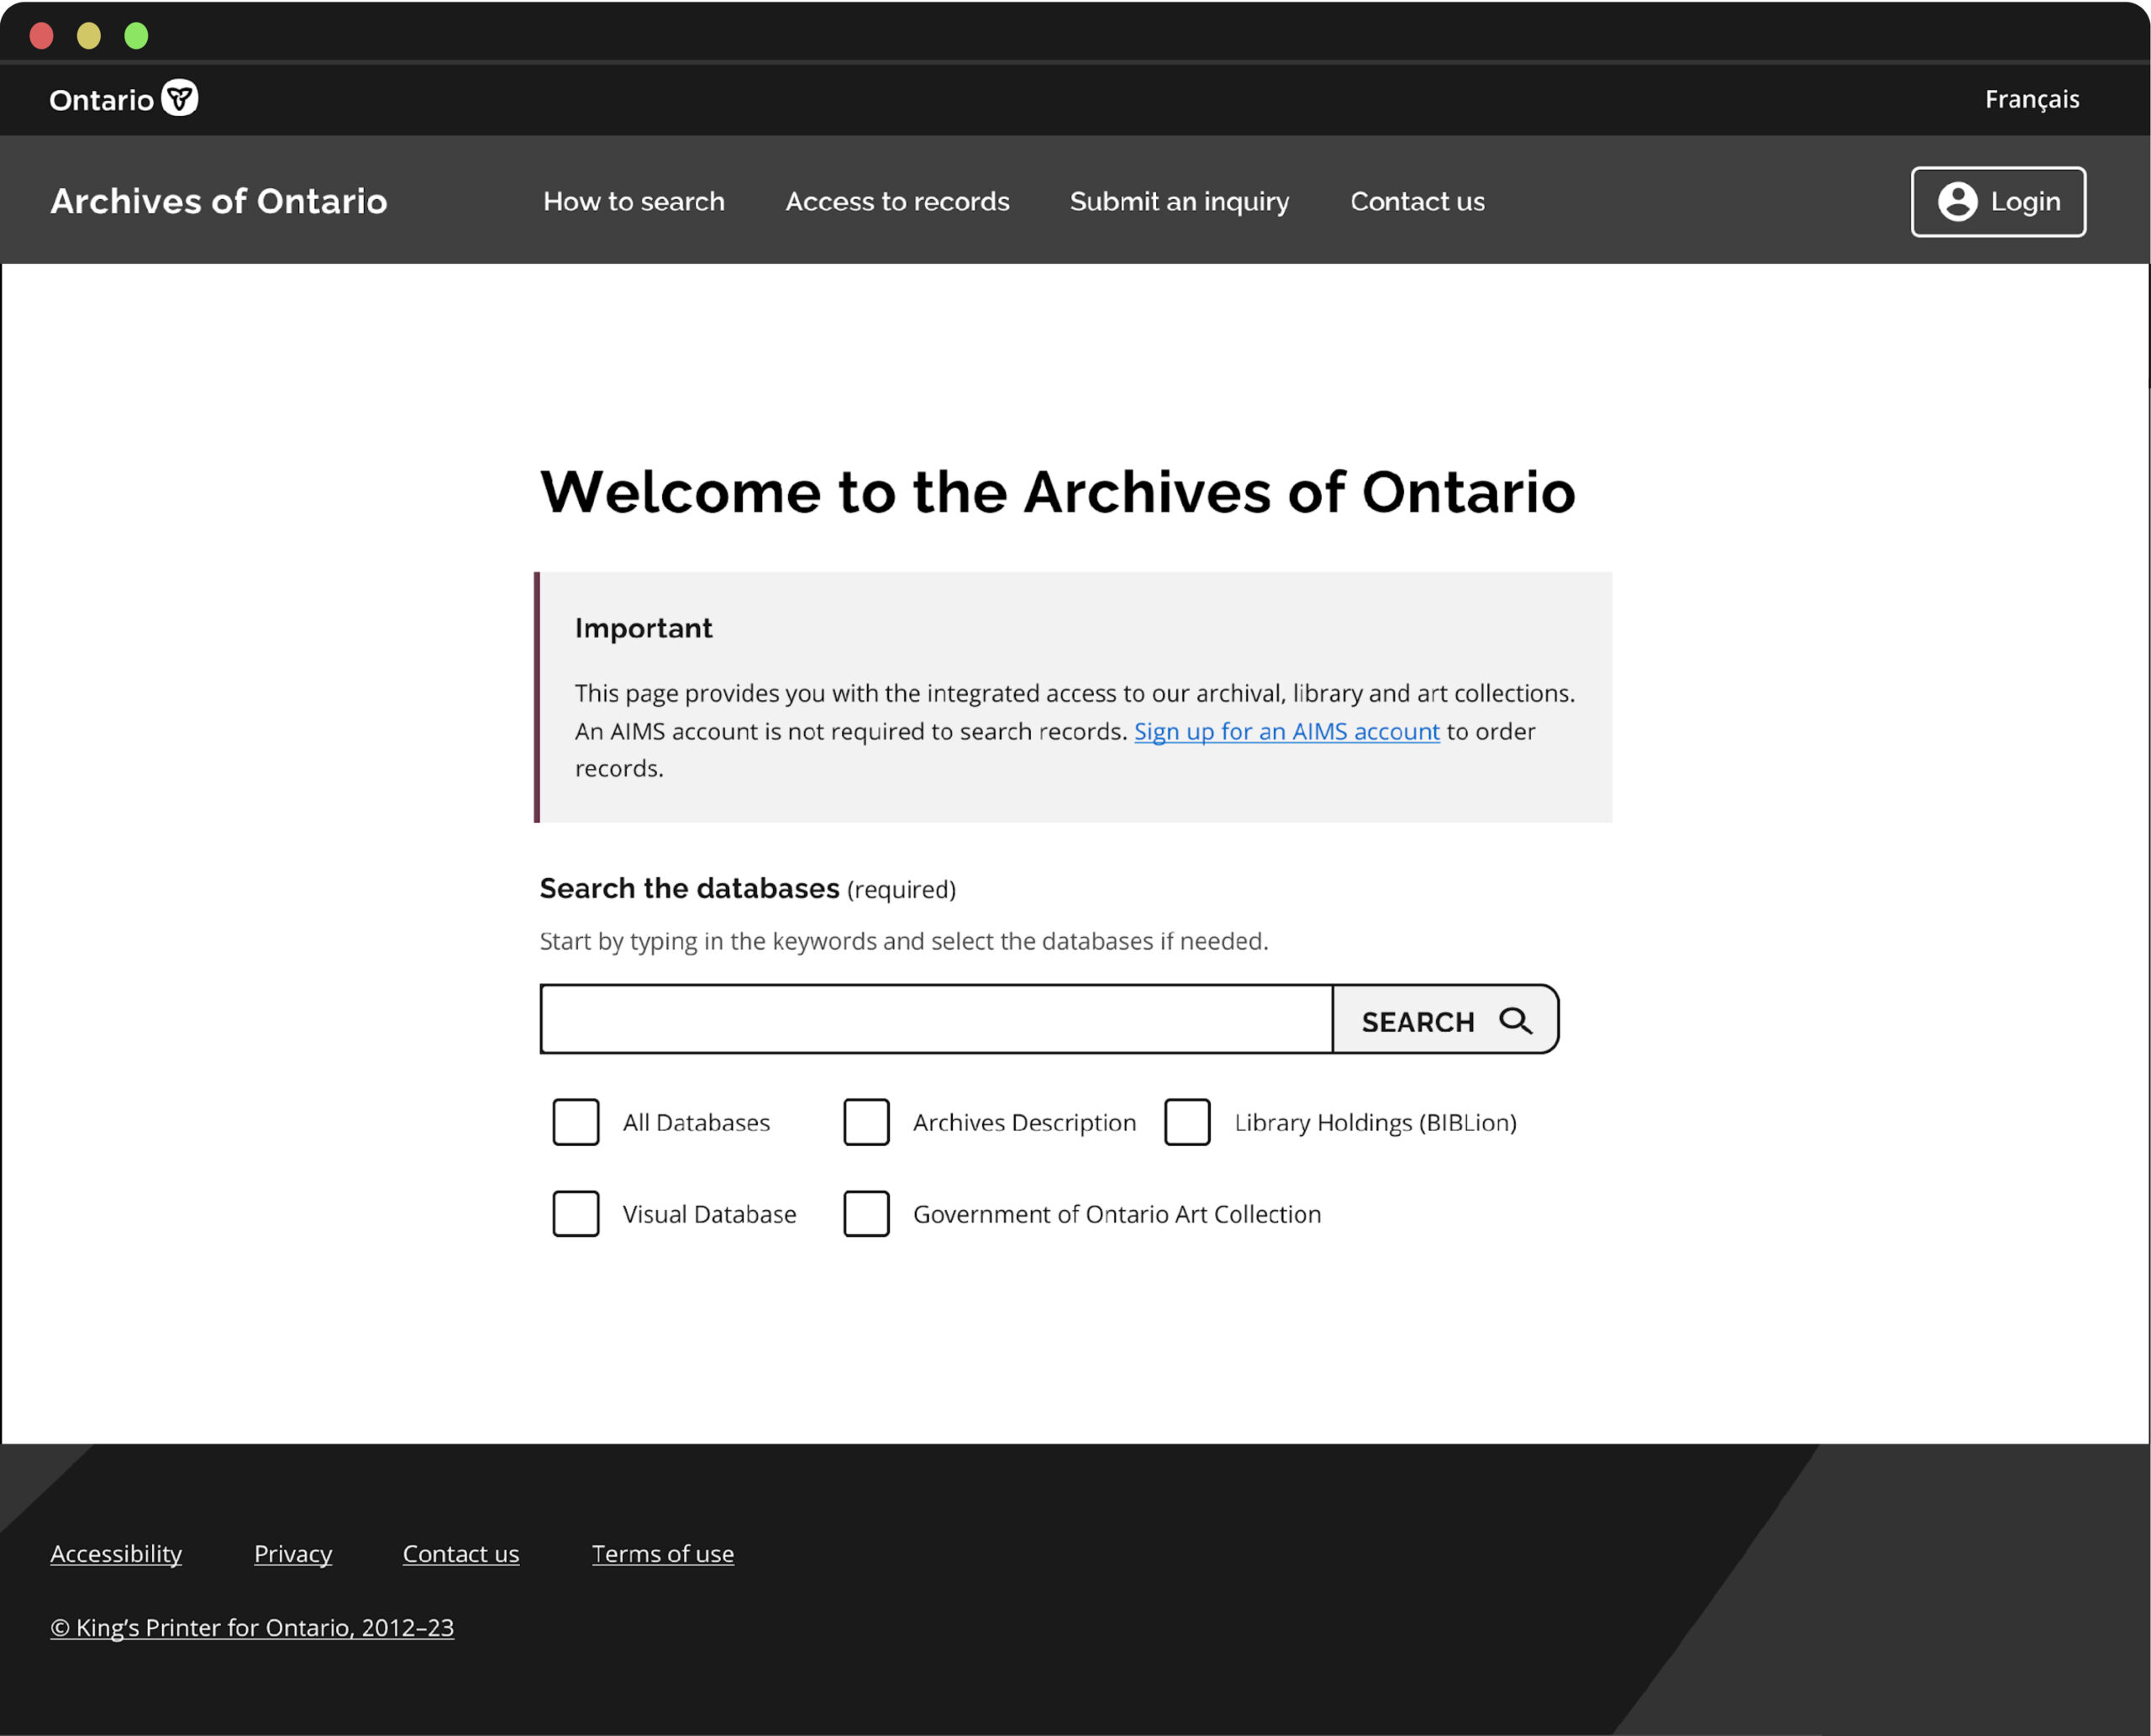
Task: Click the Welcome to the Archives of Ontario heading
Action: click(1057, 492)
